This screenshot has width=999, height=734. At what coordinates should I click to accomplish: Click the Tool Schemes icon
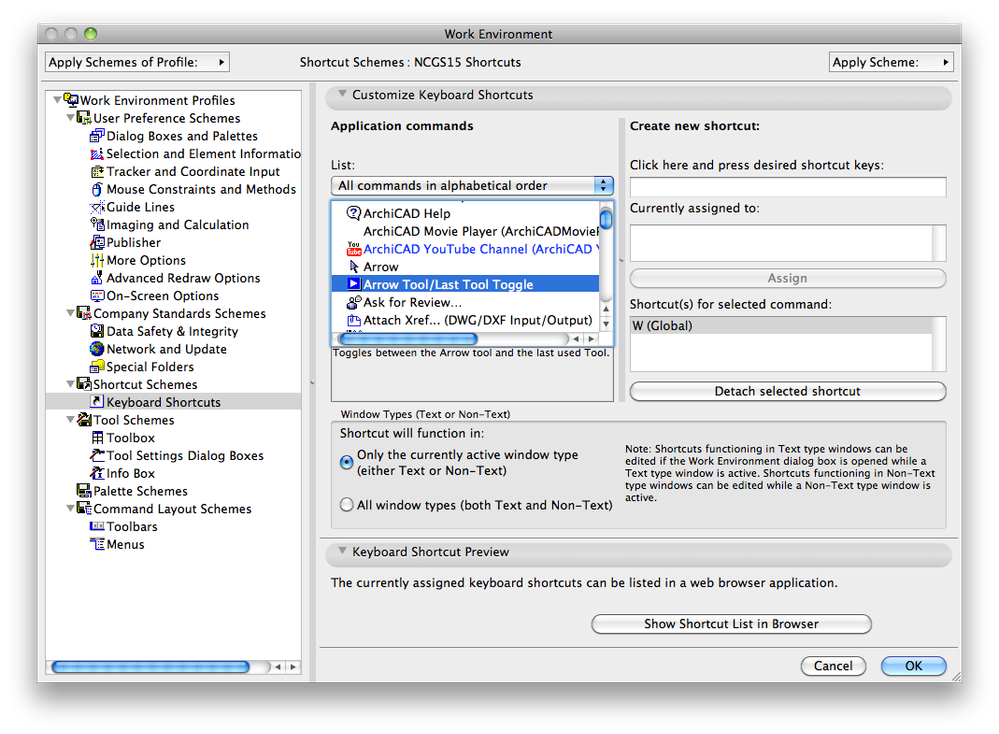click(84, 419)
